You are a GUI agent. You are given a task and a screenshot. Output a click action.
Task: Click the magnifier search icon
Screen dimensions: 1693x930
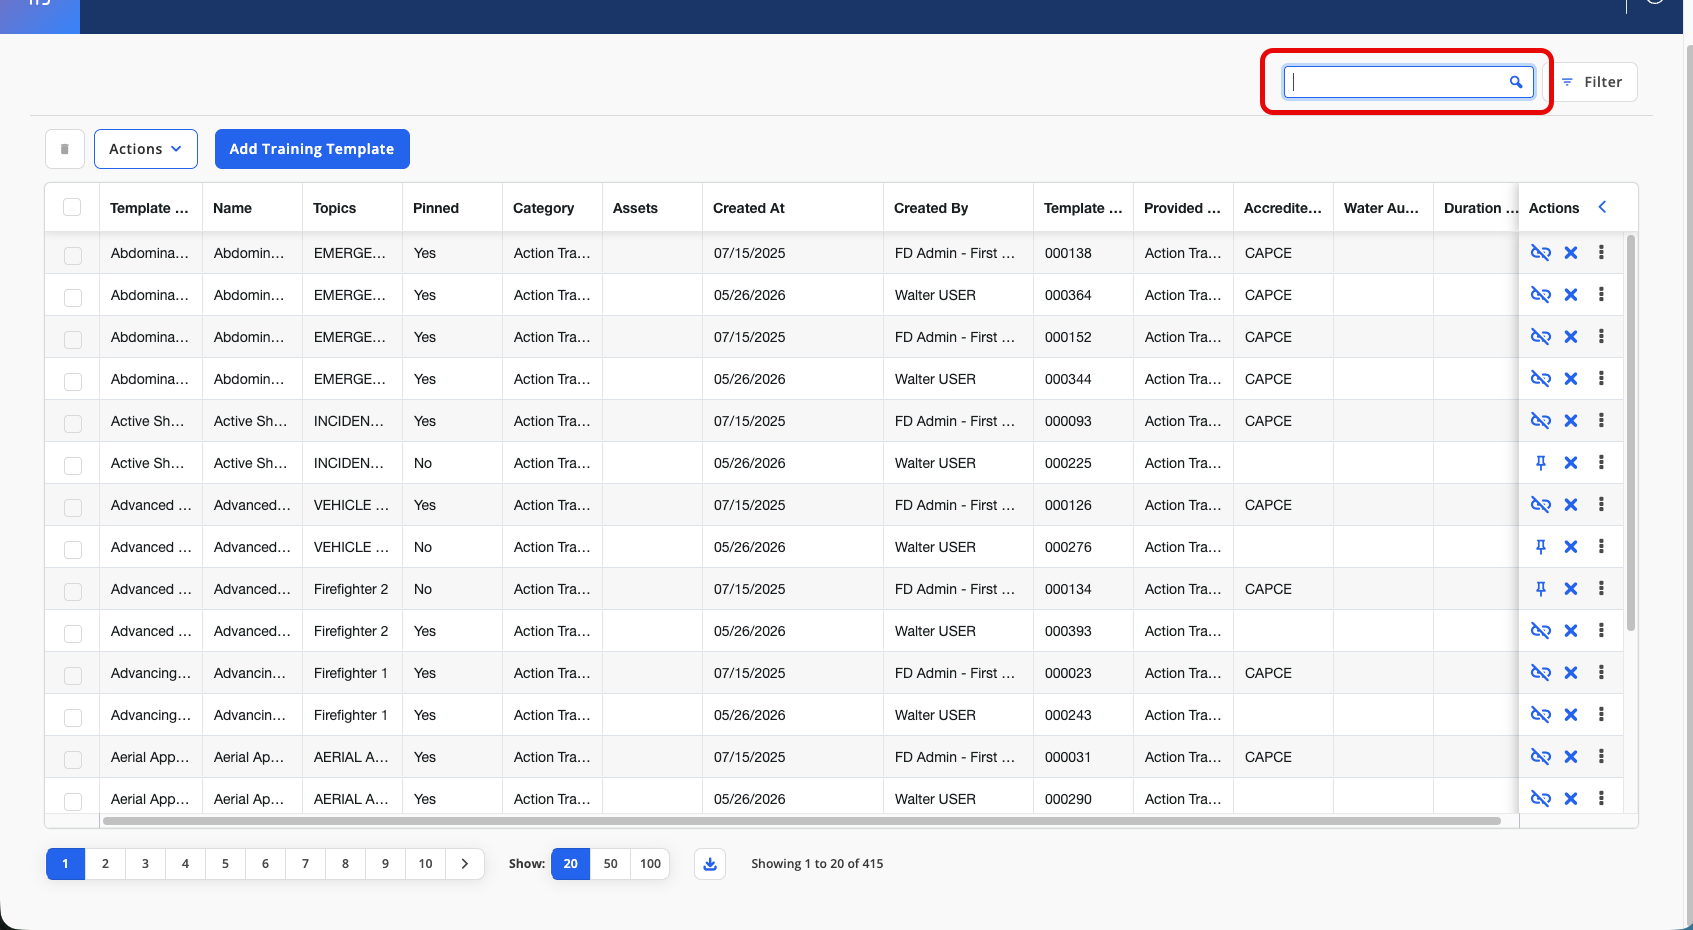pos(1516,82)
